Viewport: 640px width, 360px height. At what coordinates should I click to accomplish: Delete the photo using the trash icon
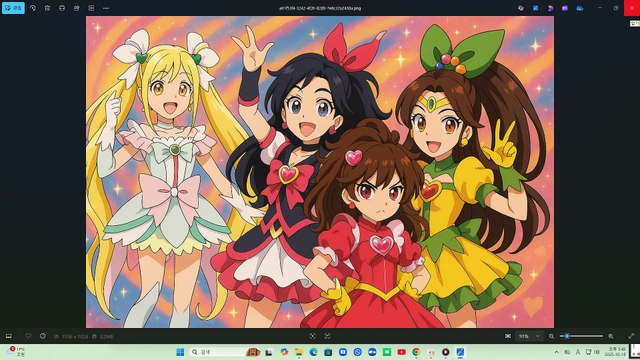(x=47, y=8)
